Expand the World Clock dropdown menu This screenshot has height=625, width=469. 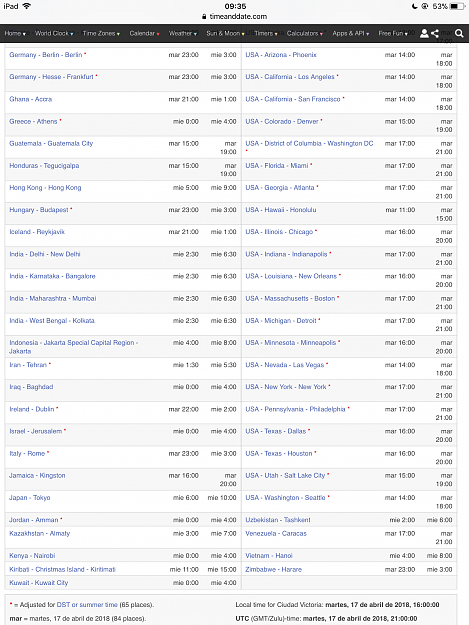[54, 33]
